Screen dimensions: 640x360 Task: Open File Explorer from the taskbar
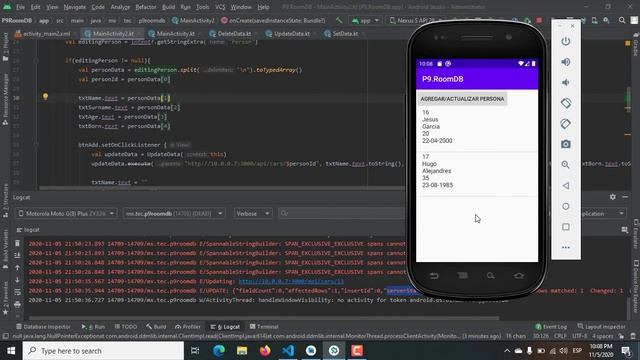click(x=242, y=351)
